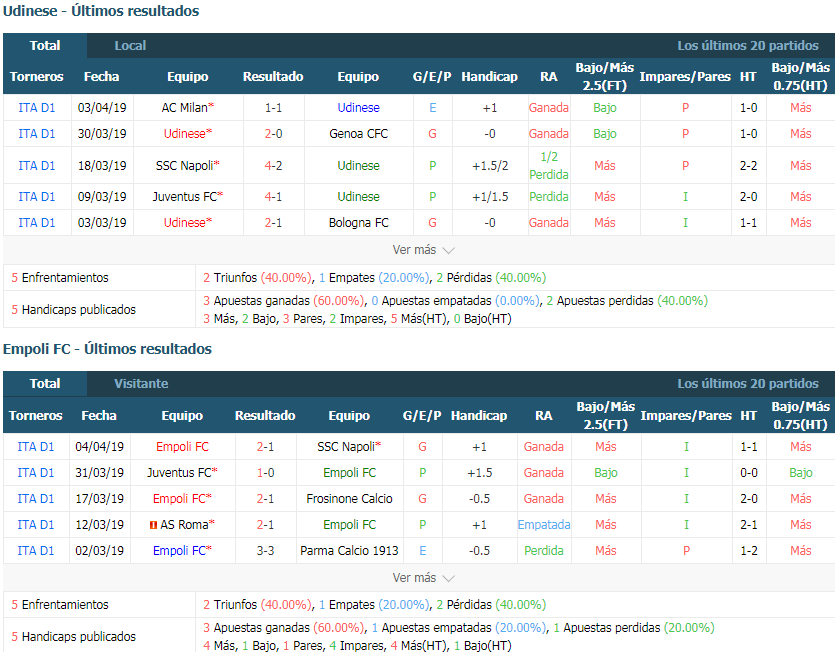Open the 4-1 result of Juventus vs Udinese
The width and height of the screenshot is (835, 652).
coord(273,197)
